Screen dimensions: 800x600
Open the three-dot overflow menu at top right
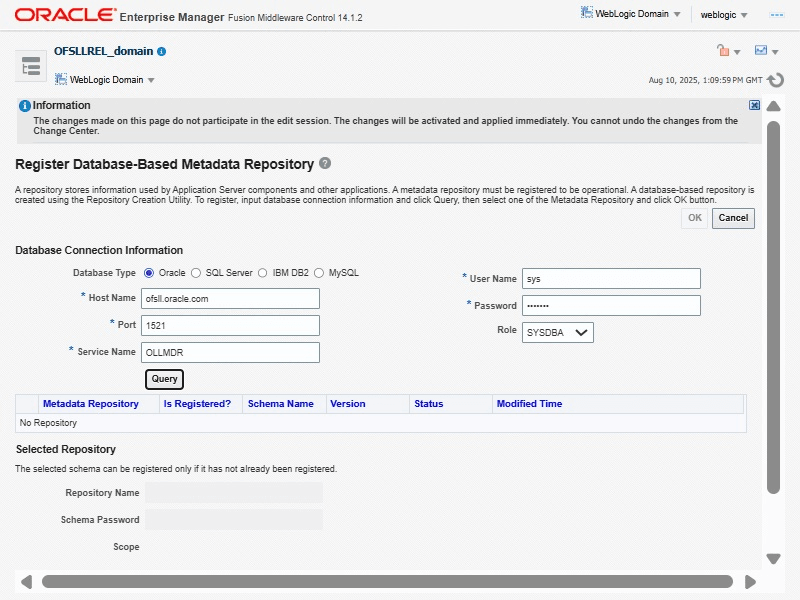click(777, 15)
